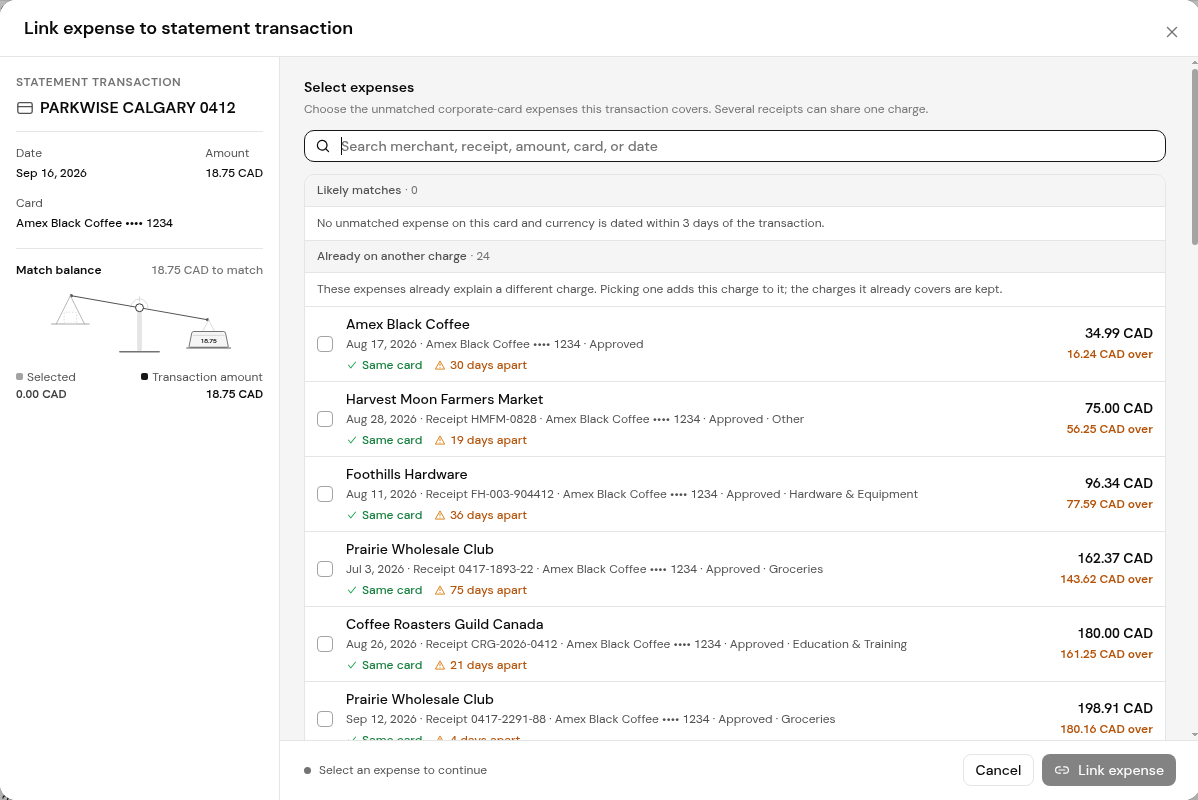This screenshot has height=800, width=1198.
Task: Click the 143.62 CAD over label
Action: click(1106, 578)
